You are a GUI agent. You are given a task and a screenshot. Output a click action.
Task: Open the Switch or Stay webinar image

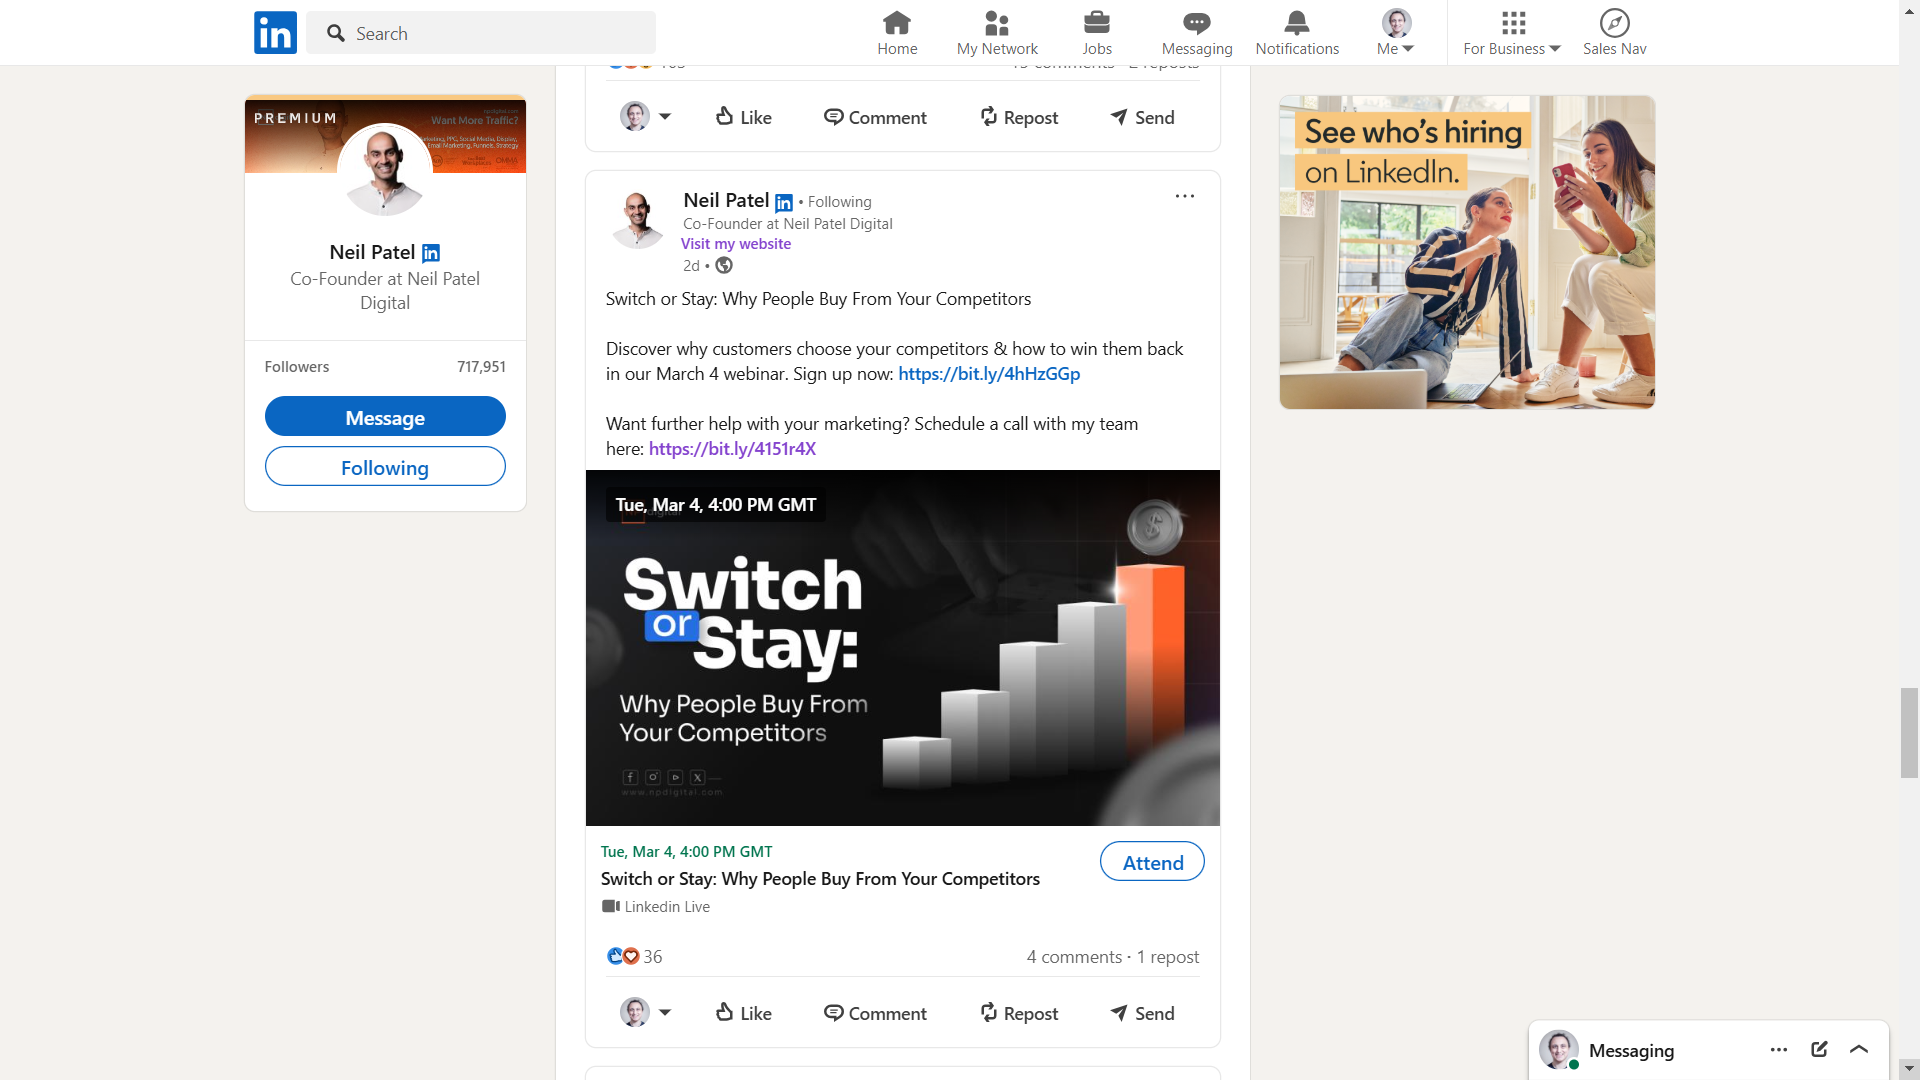[x=902, y=648]
